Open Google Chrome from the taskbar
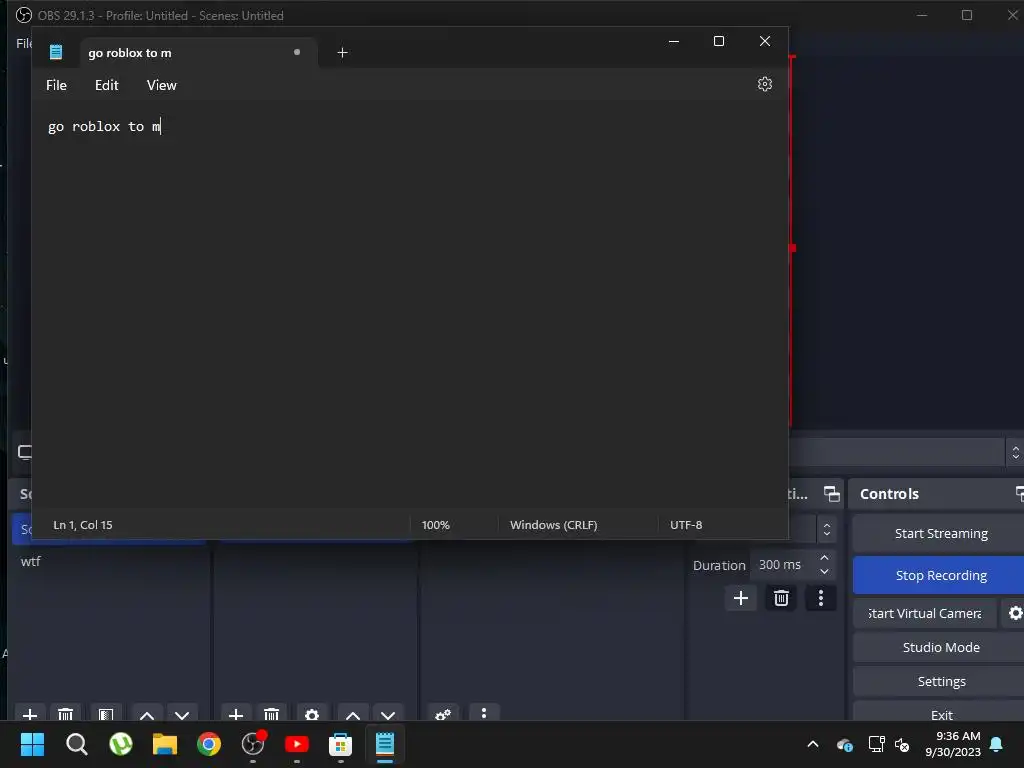 pyautogui.click(x=209, y=744)
